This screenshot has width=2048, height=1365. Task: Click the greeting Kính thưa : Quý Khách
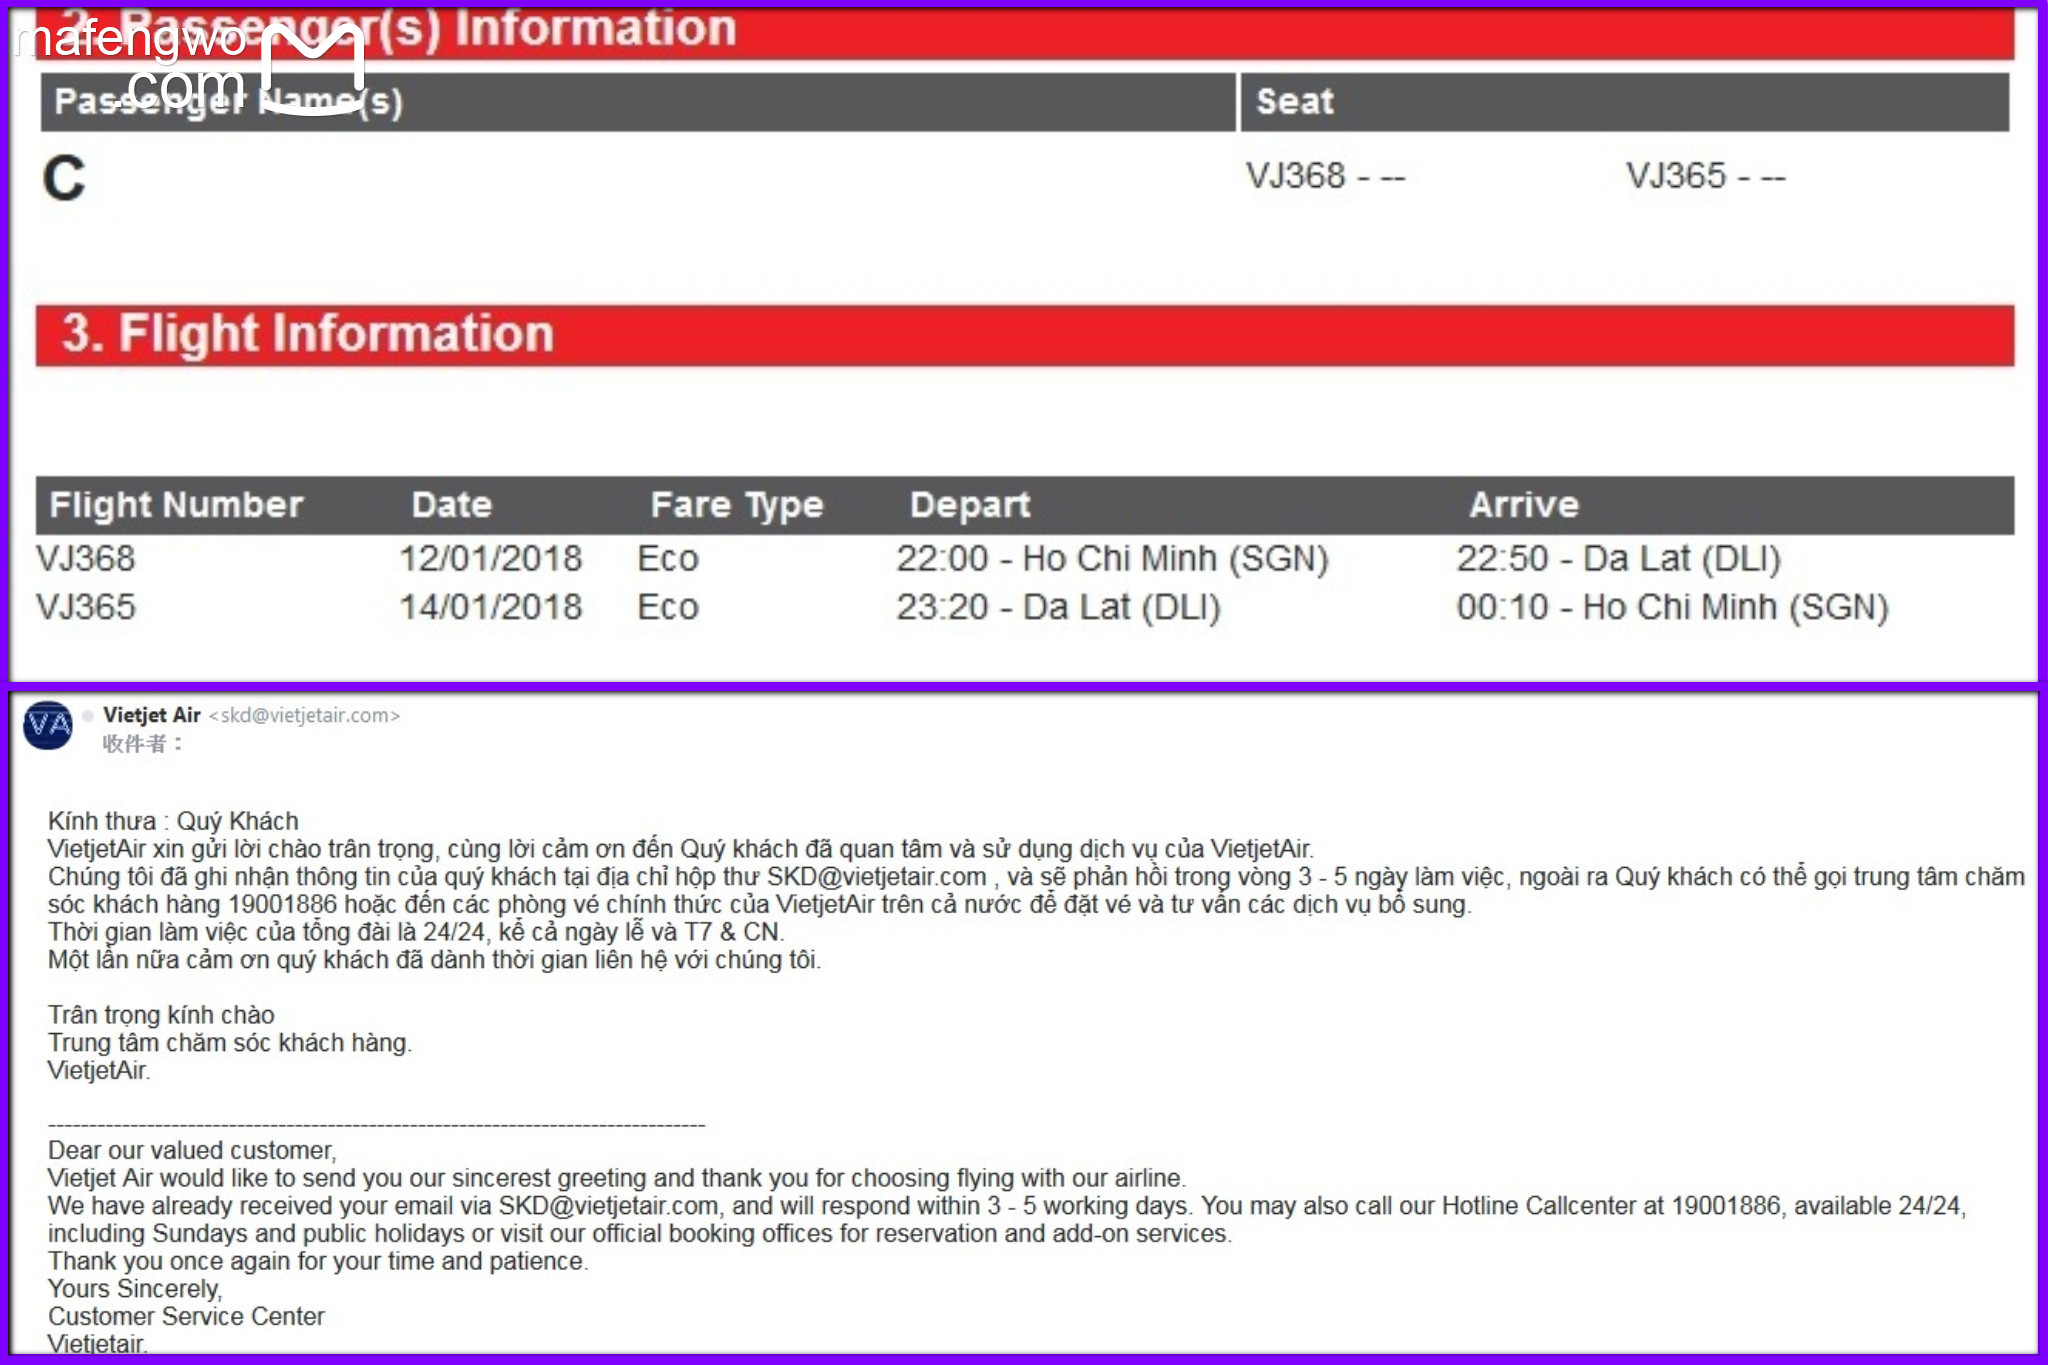173,822
